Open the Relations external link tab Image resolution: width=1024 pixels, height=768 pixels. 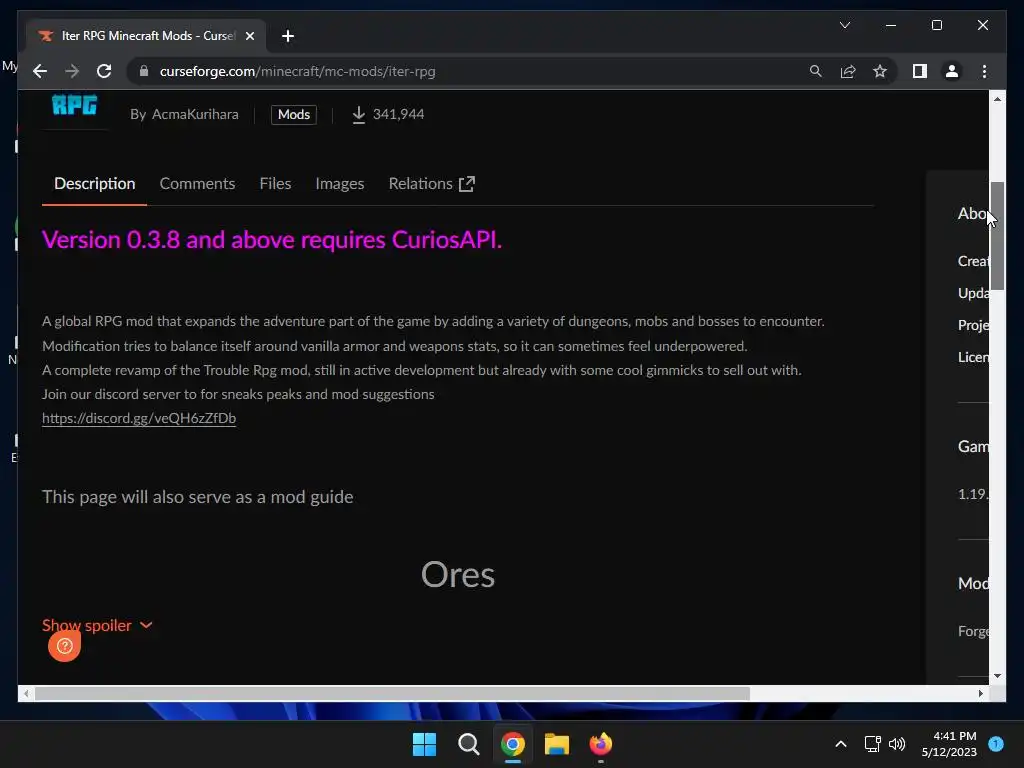coord(432,184)
